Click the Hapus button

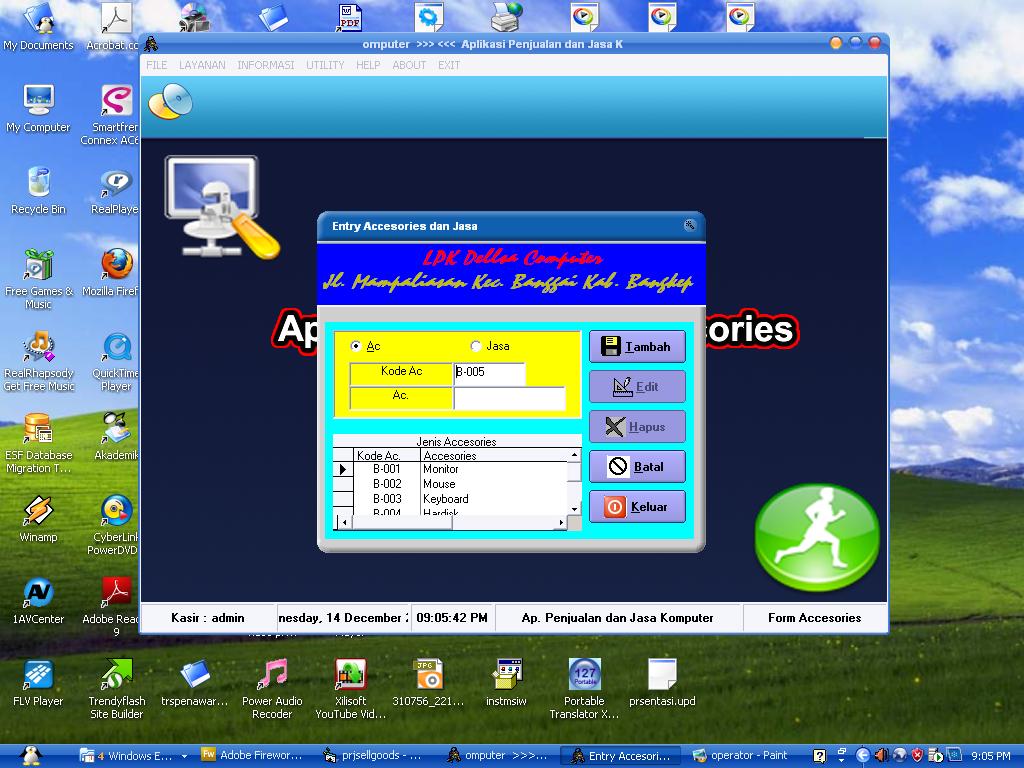coord(637,426)
